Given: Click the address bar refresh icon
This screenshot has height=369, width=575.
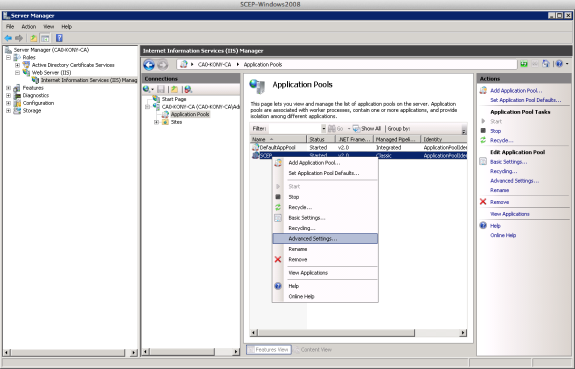Looking at the screenshot, I should [x=524, y=64].
